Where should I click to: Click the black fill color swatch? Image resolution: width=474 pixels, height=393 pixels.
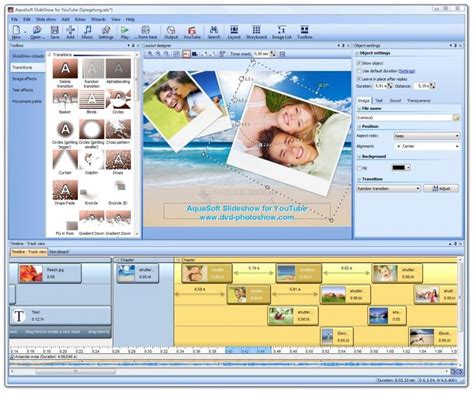(x=398, y=168)
